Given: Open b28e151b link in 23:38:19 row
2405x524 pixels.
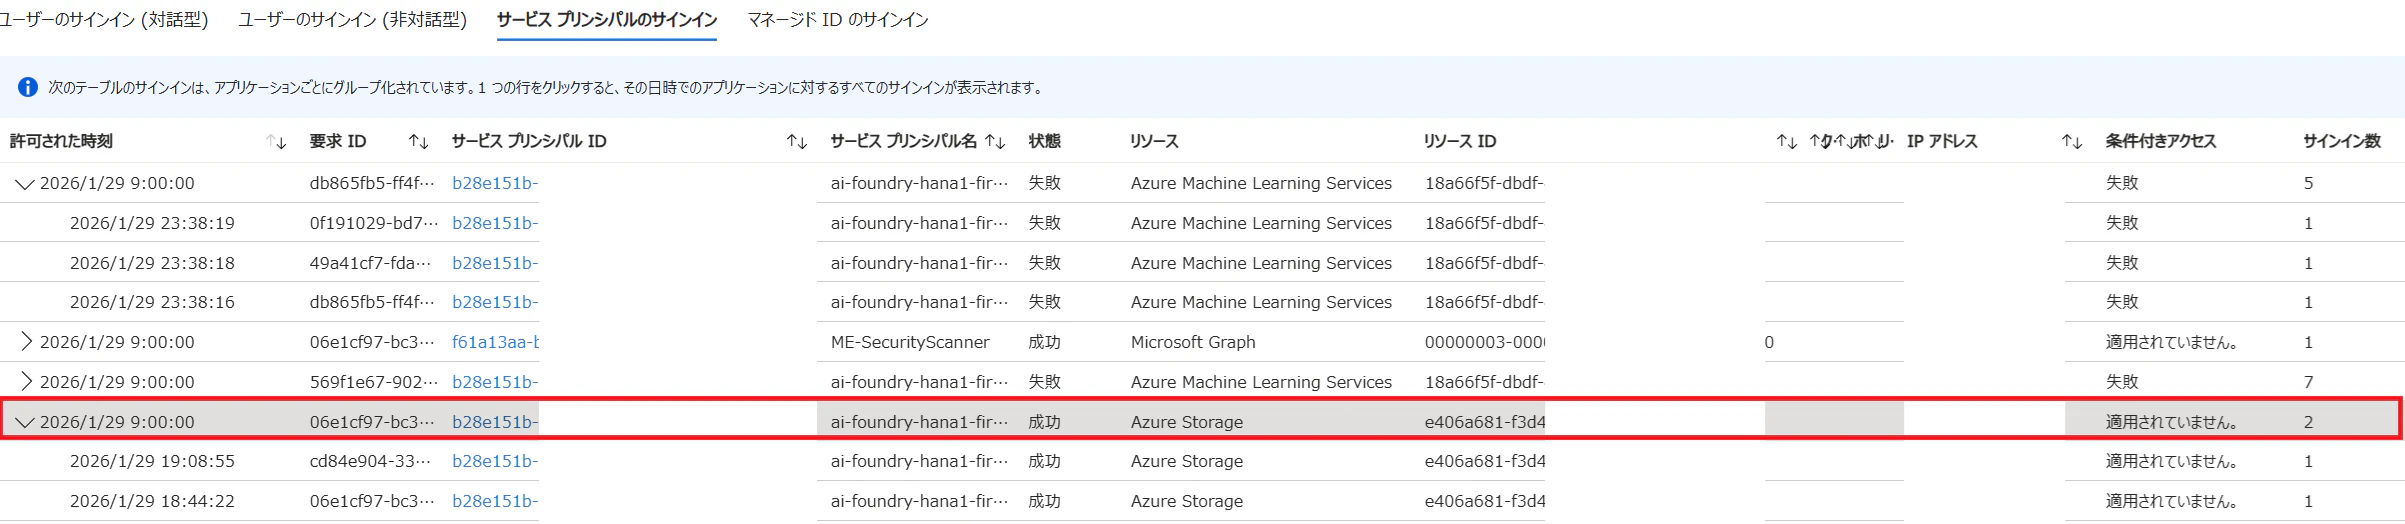Looking at the screenshot, I should [495, 223].
